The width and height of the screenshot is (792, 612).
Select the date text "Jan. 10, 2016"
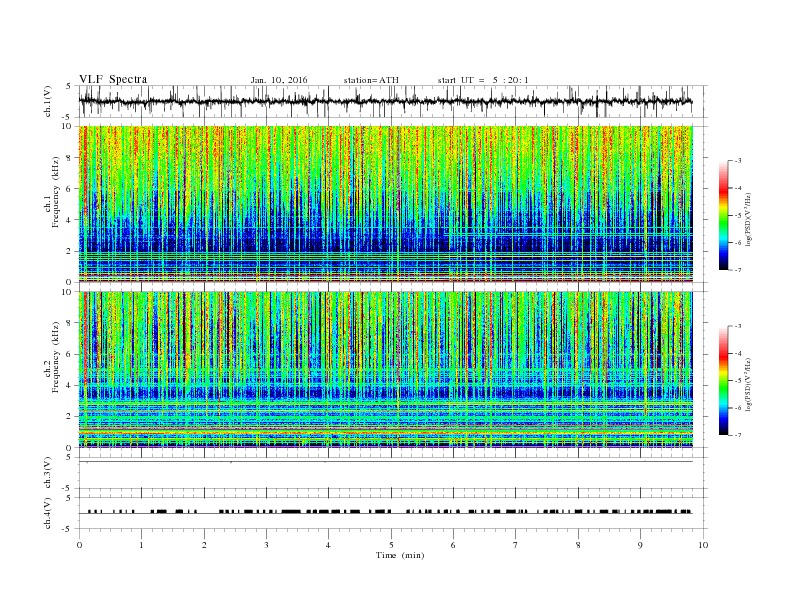(279, 80)
